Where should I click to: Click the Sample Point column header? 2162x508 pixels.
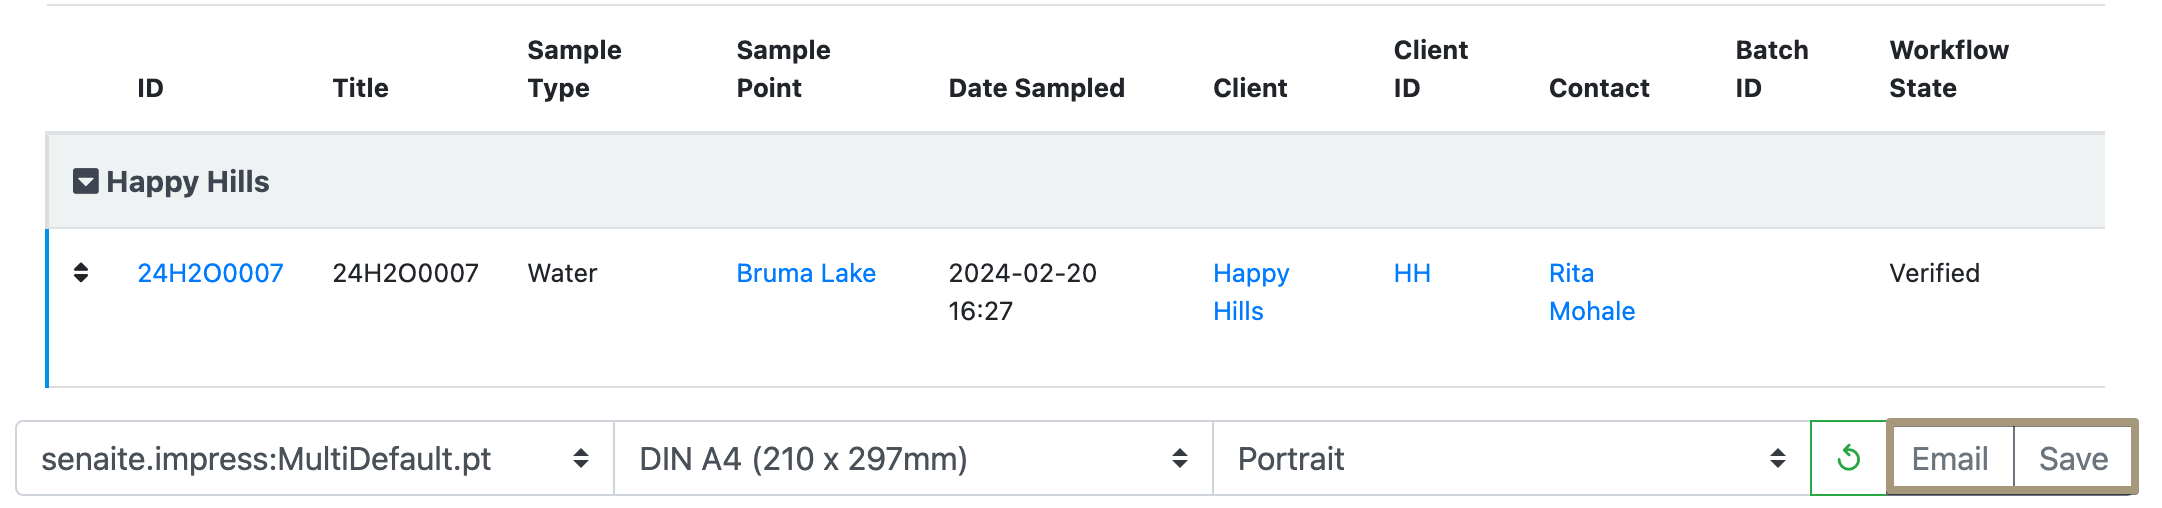point(782,69)
